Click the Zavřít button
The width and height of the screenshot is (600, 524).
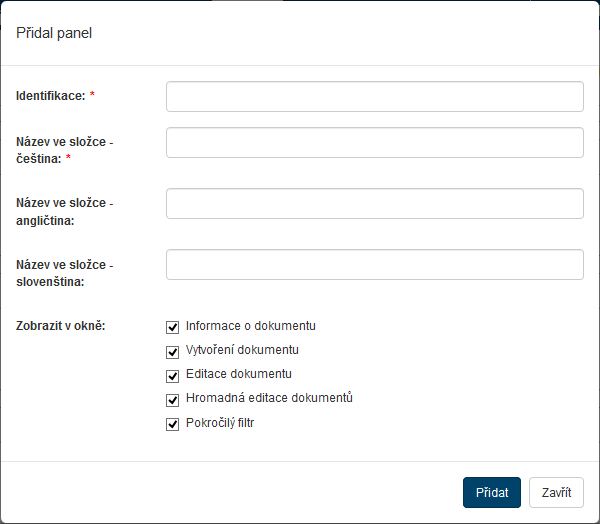[556, 492]
